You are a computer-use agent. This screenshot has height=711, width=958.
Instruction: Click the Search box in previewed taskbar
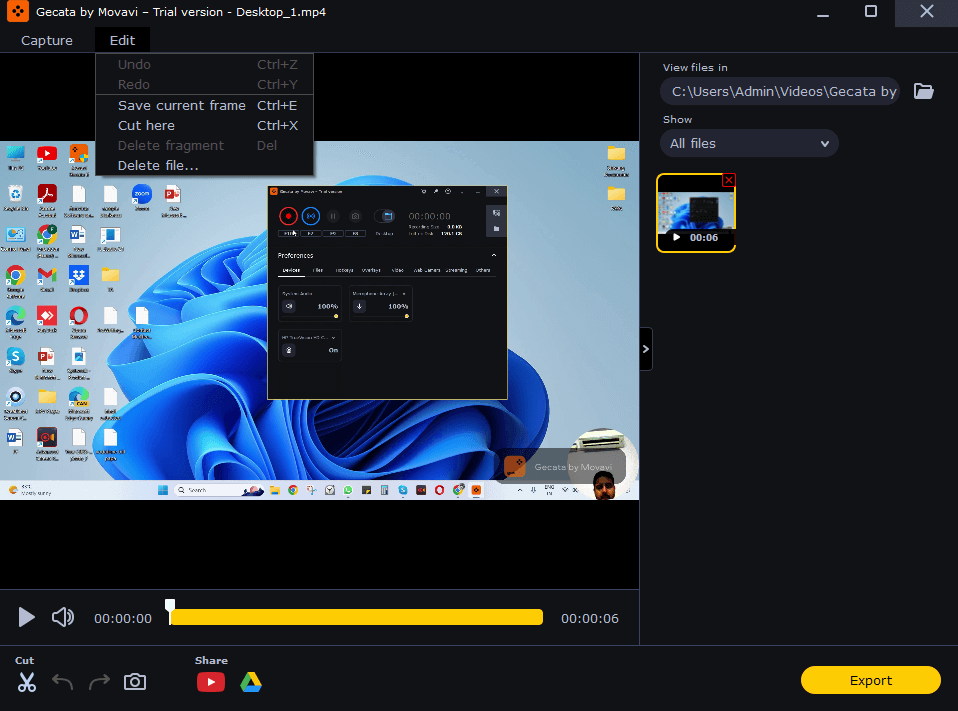[x=219, y=490]
